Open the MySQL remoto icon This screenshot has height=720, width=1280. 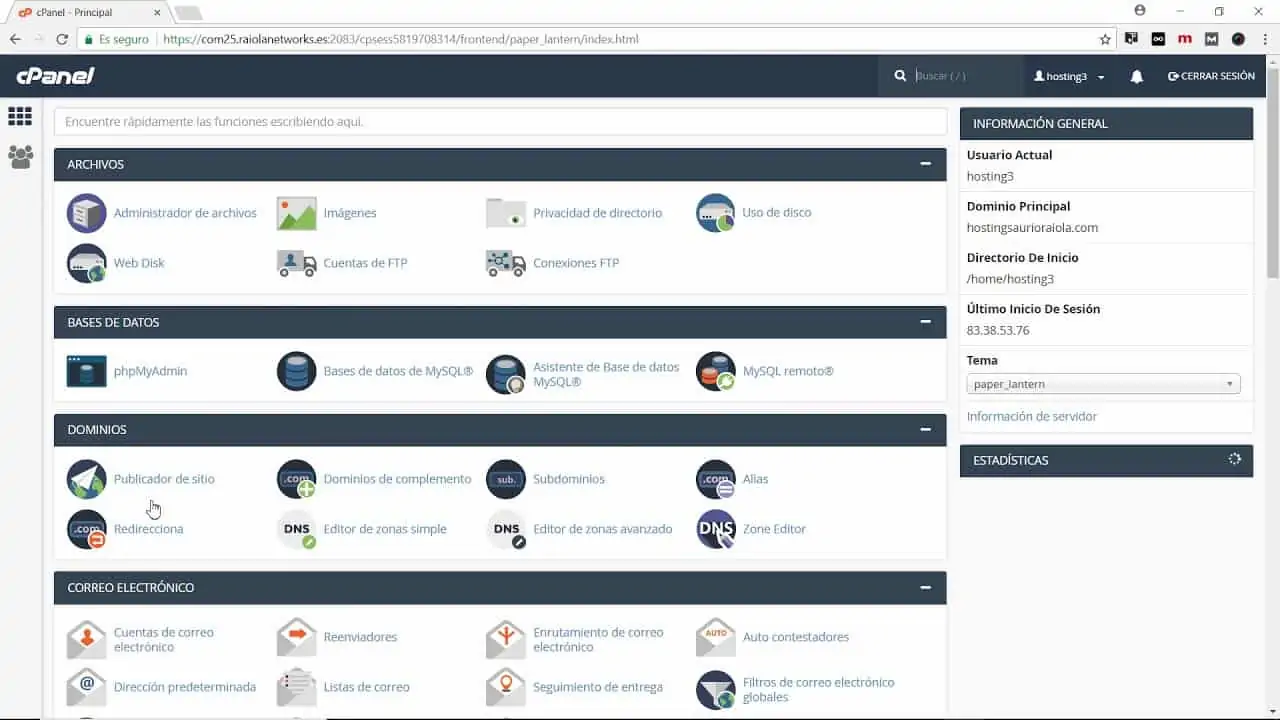pyautogui.click(x=716, y=371)
